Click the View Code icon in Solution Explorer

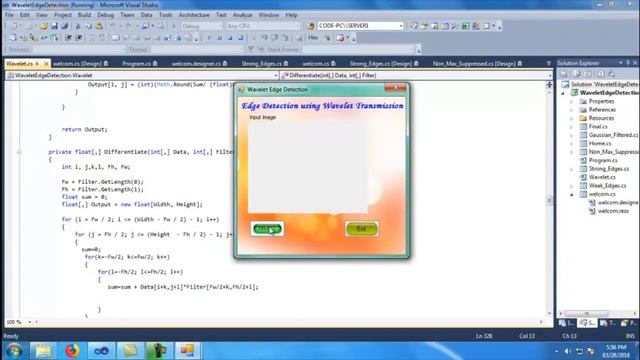601,74
